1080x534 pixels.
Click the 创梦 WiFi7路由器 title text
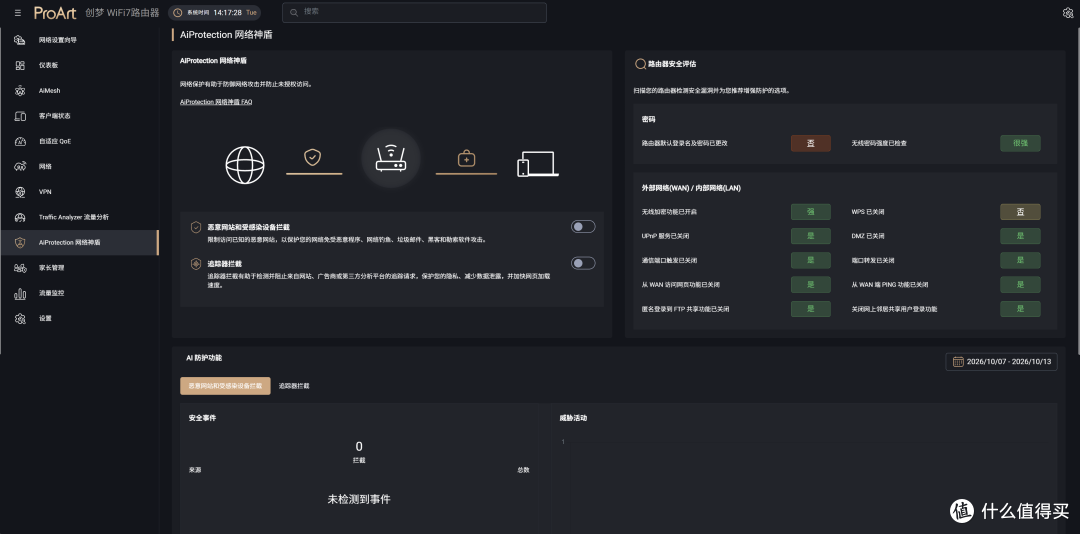122,12
